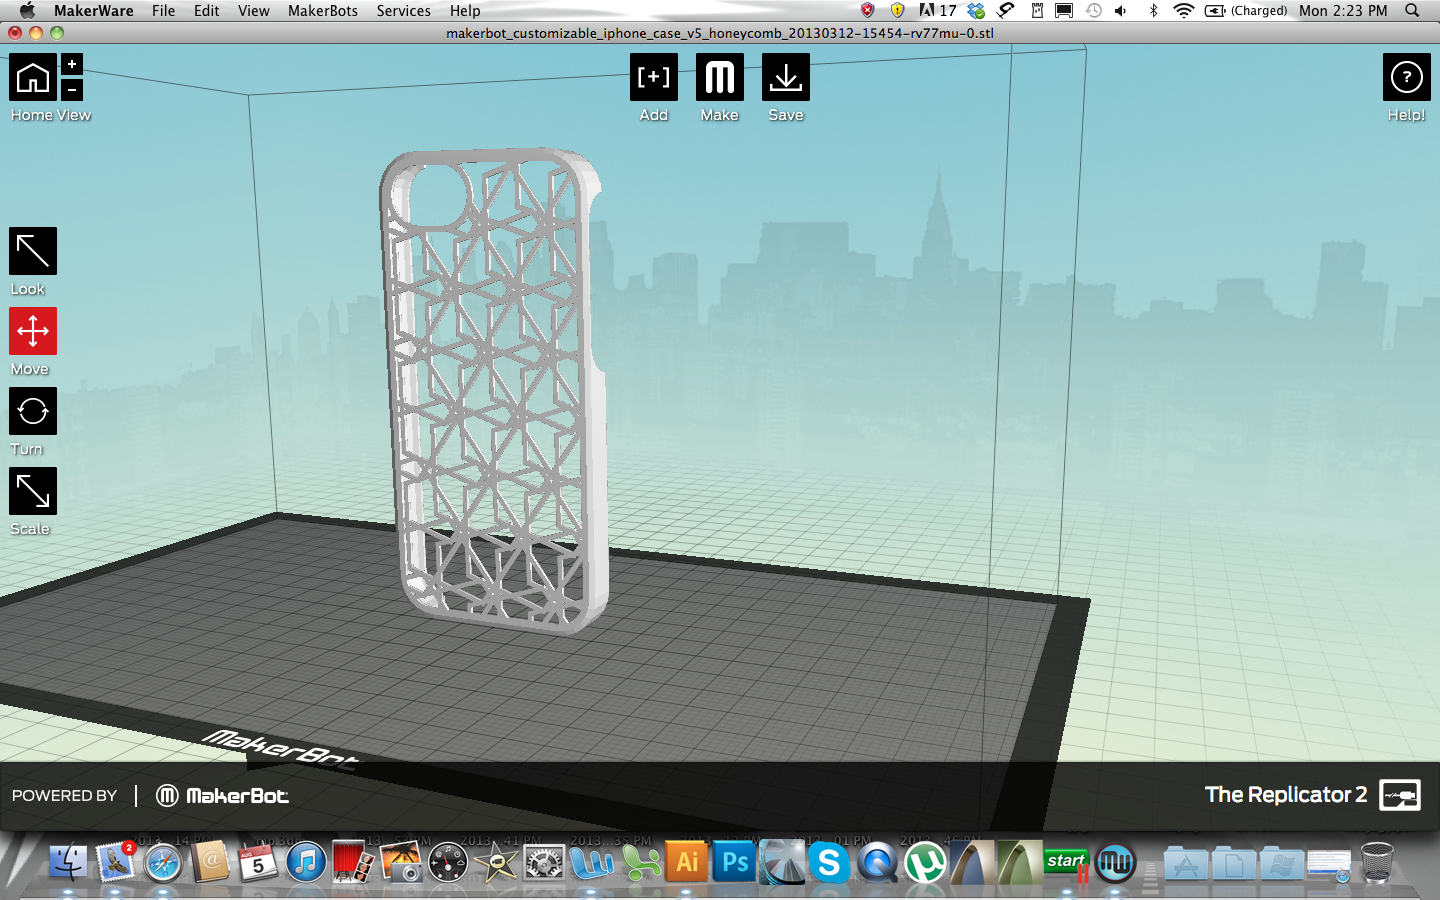Click the Save icon
Screen dimensions: 1440x900
pyautogui.click(x=786, y=77)
